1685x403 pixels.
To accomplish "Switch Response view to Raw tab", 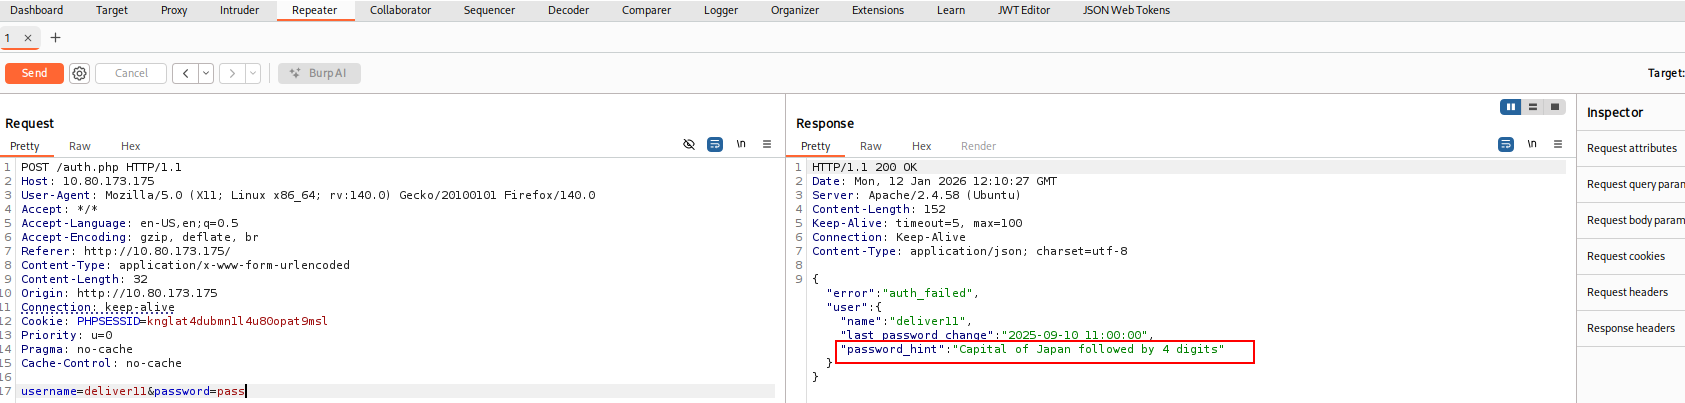I will tap(870, 146).
